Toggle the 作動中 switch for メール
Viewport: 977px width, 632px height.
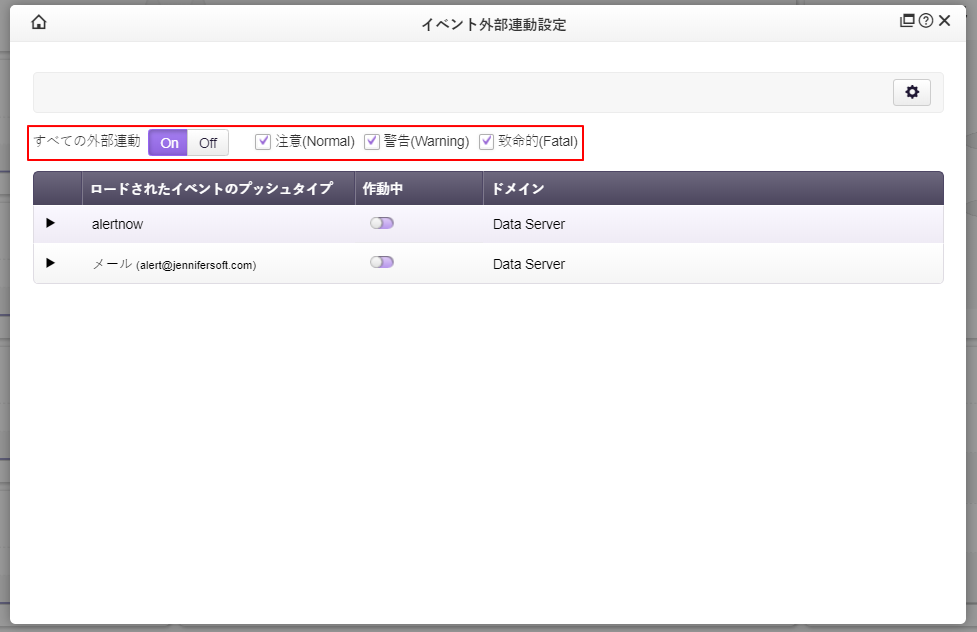382,263
